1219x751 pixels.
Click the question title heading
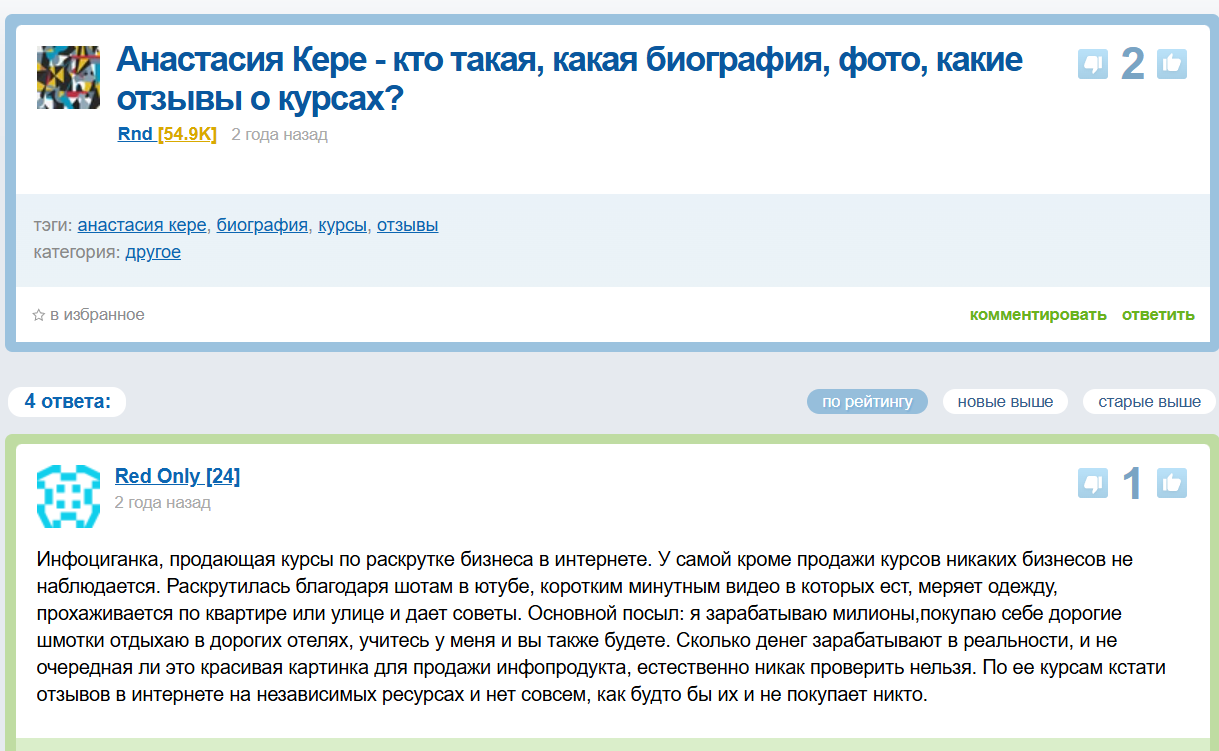(x=569, y=79)
